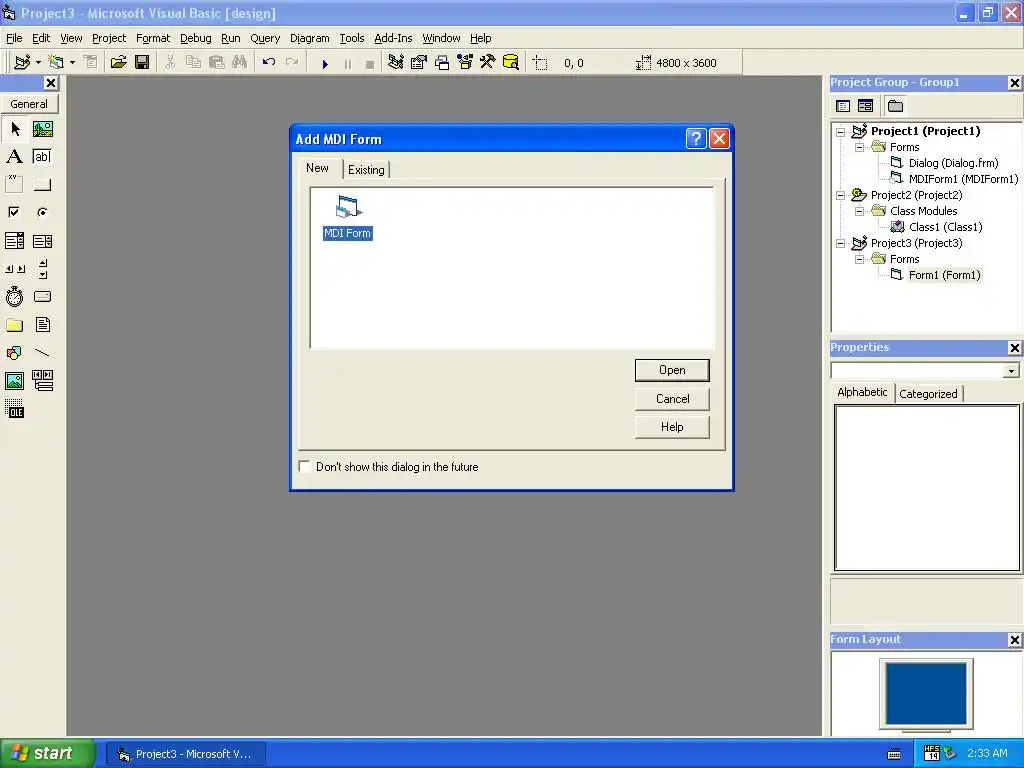Viewport: 1024px width, 768px height.
Task: Switch to the New tab
Action: 317,168
